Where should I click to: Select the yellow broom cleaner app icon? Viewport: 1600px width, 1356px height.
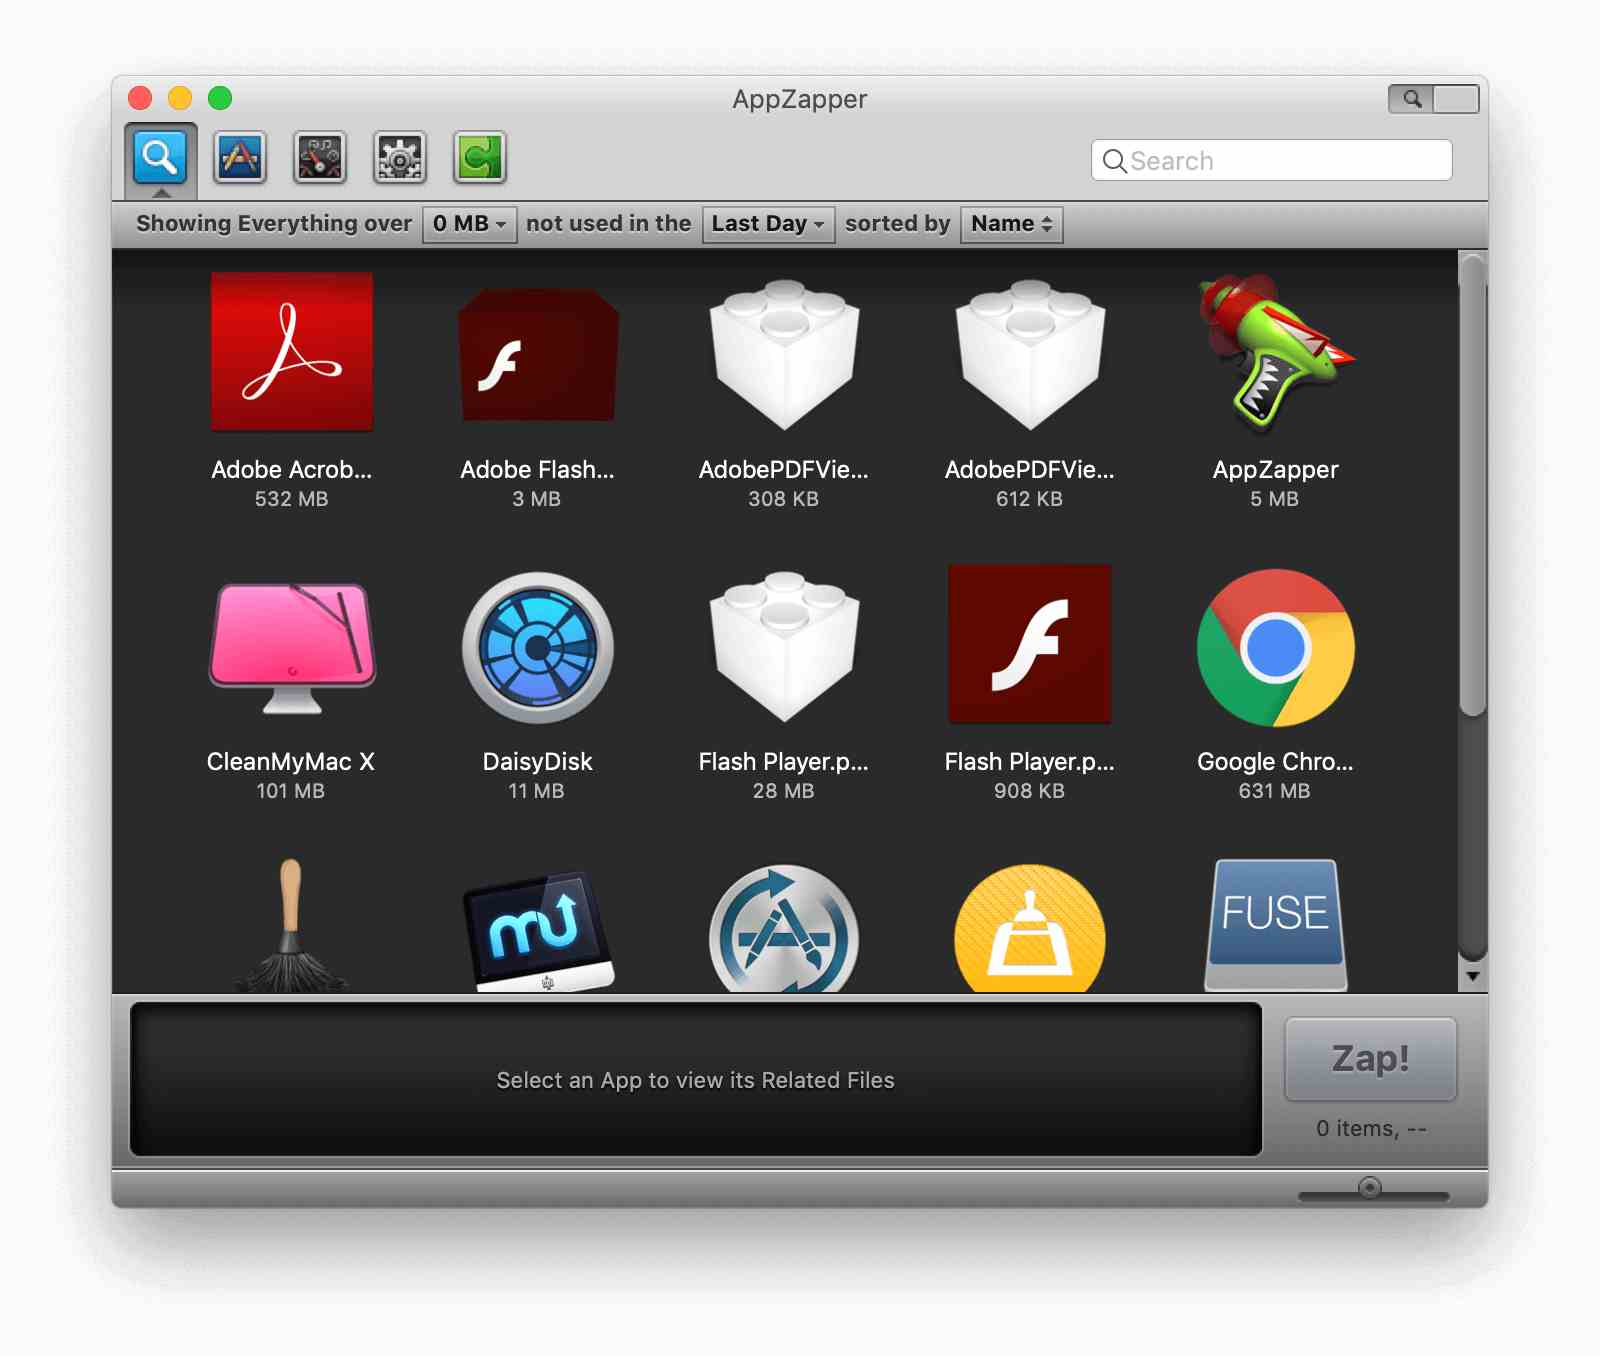point(1030,929)
